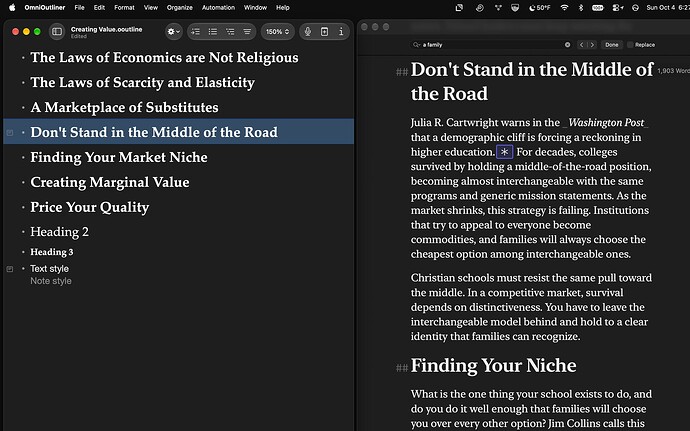
Task: Enable the Replace checkbox
Action: (630, 44)
